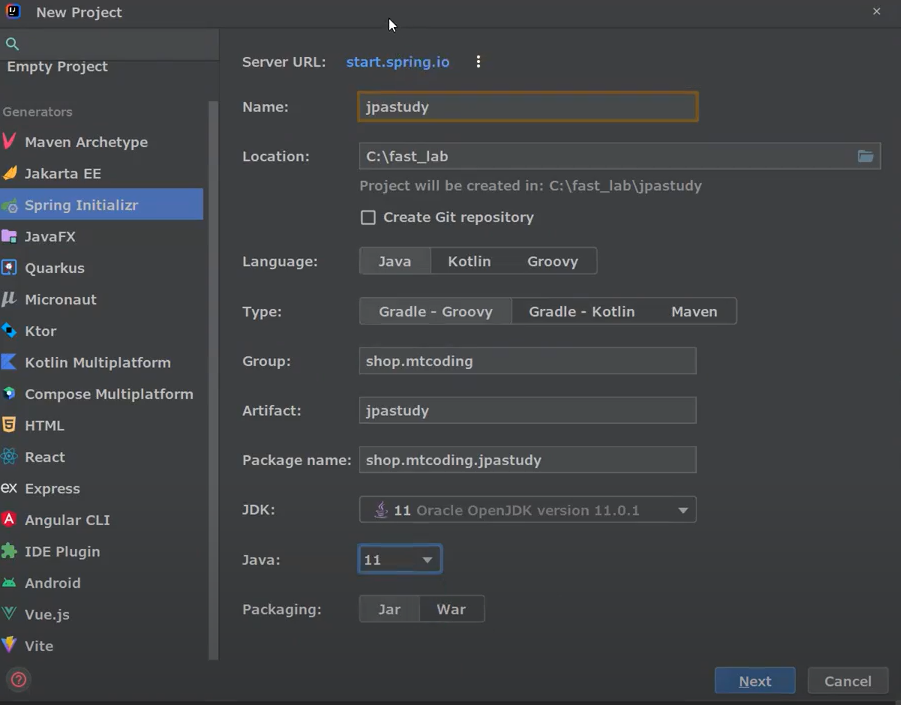This screenshot has width=901, height=705.
Task: Click the React atom icon
Action: click(x=9, y=457)
